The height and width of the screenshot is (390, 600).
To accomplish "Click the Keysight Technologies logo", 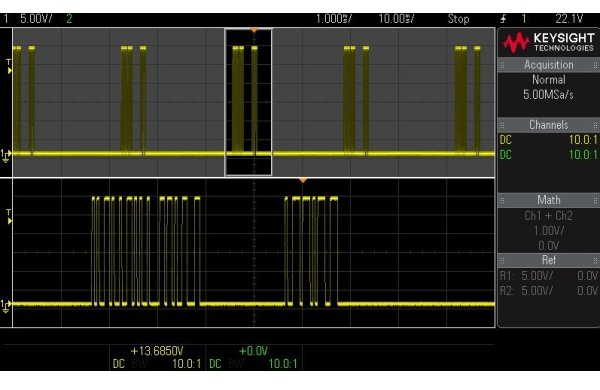I will click(548, 42).
